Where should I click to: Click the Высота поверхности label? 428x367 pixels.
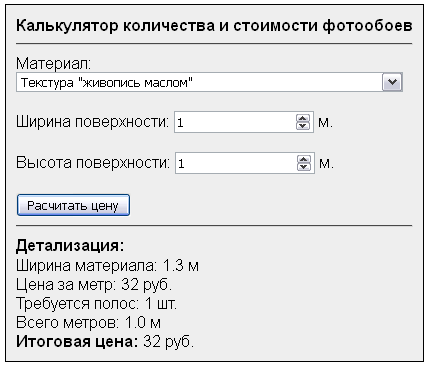tap(93, 163)
